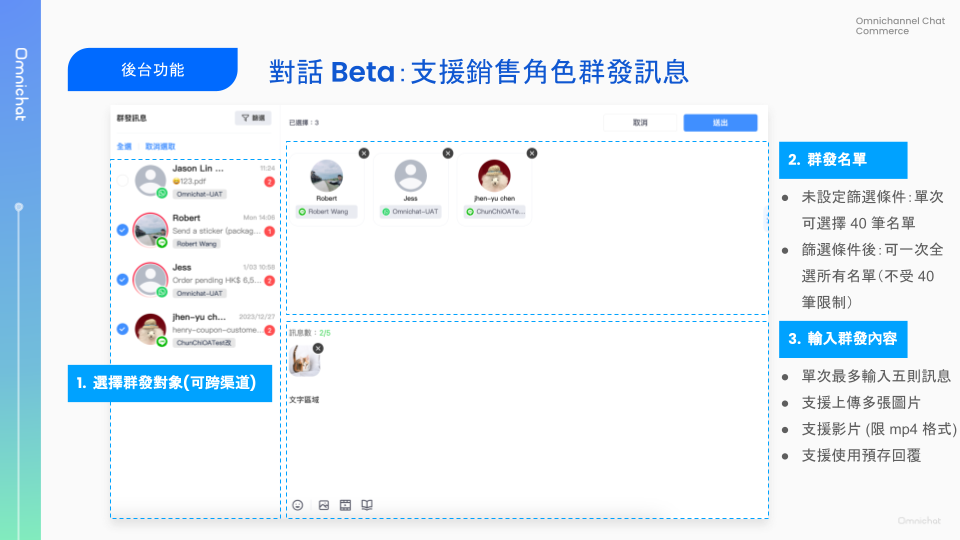This screenshot has height=540, width=960.
Task: Open the emoji picker in message toolbar
Action: point(298,505)
